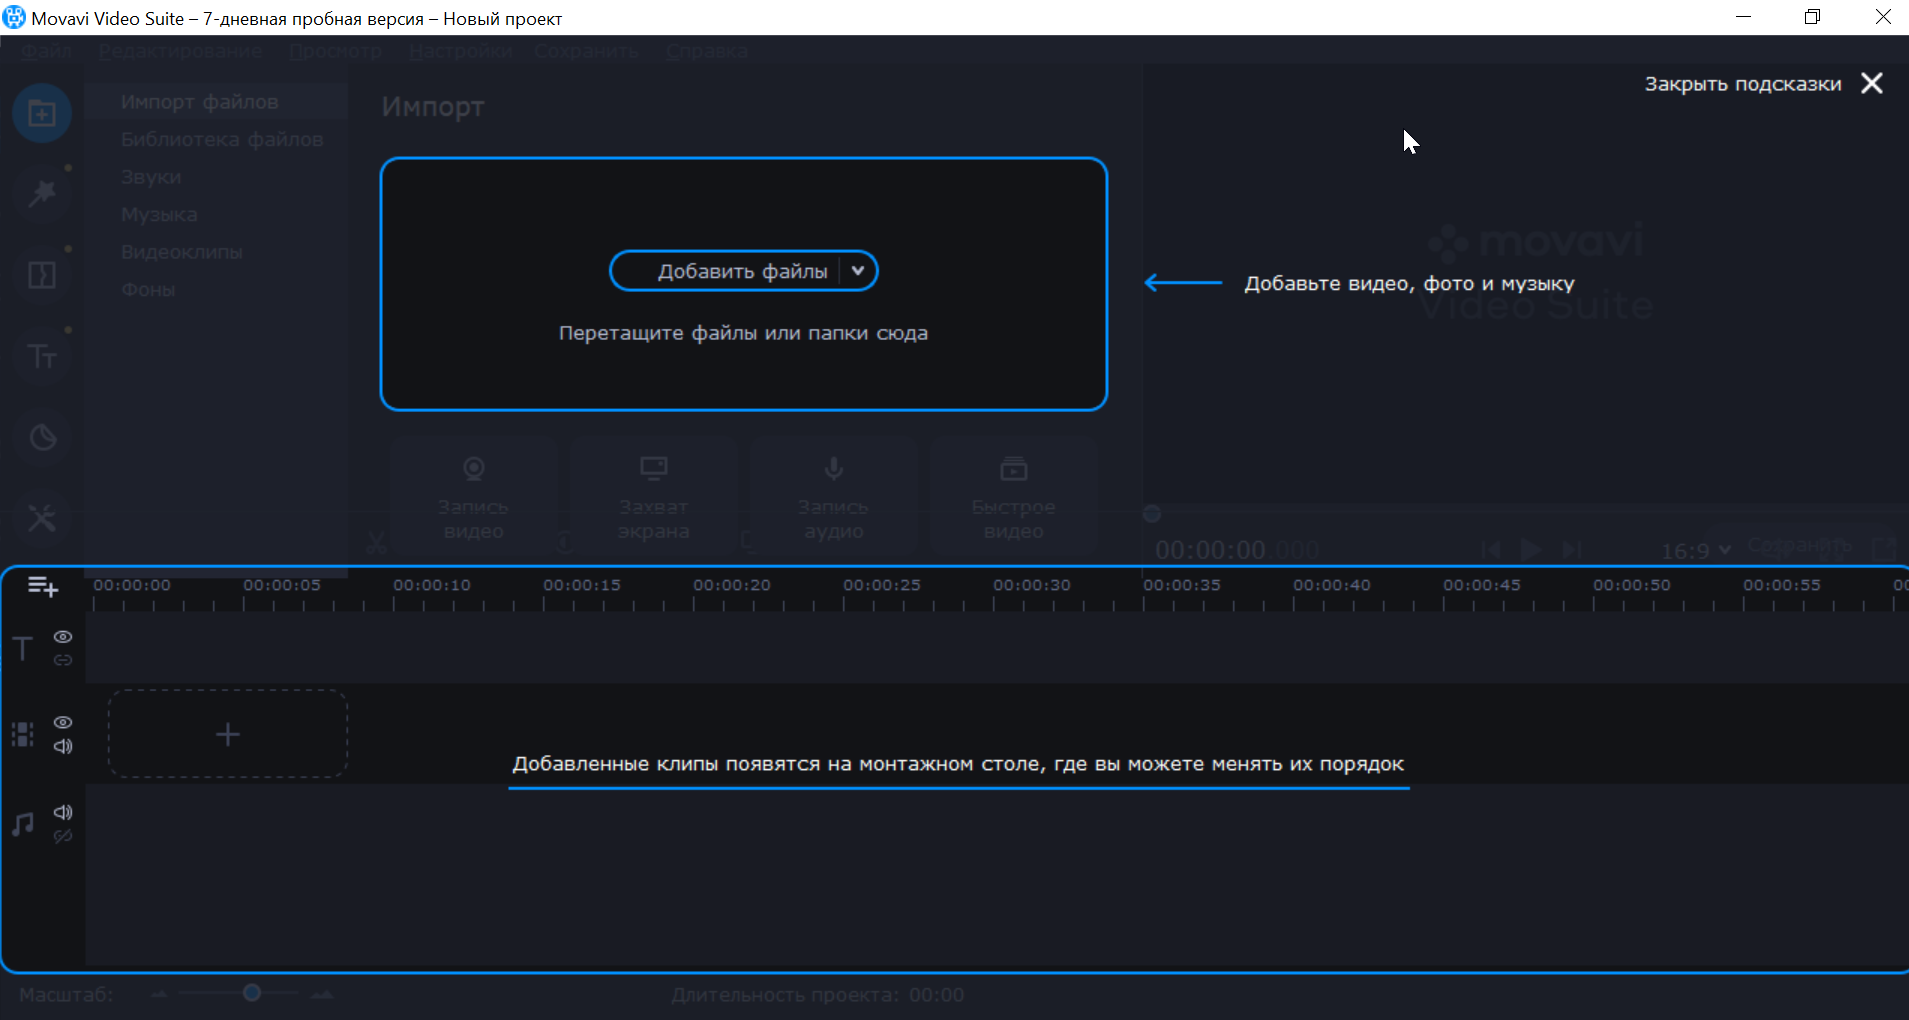Open the 16:9 aspect ratio dropdown
The height and width of the screenshot is (1020, 1909).
(x=1696, y=550)
